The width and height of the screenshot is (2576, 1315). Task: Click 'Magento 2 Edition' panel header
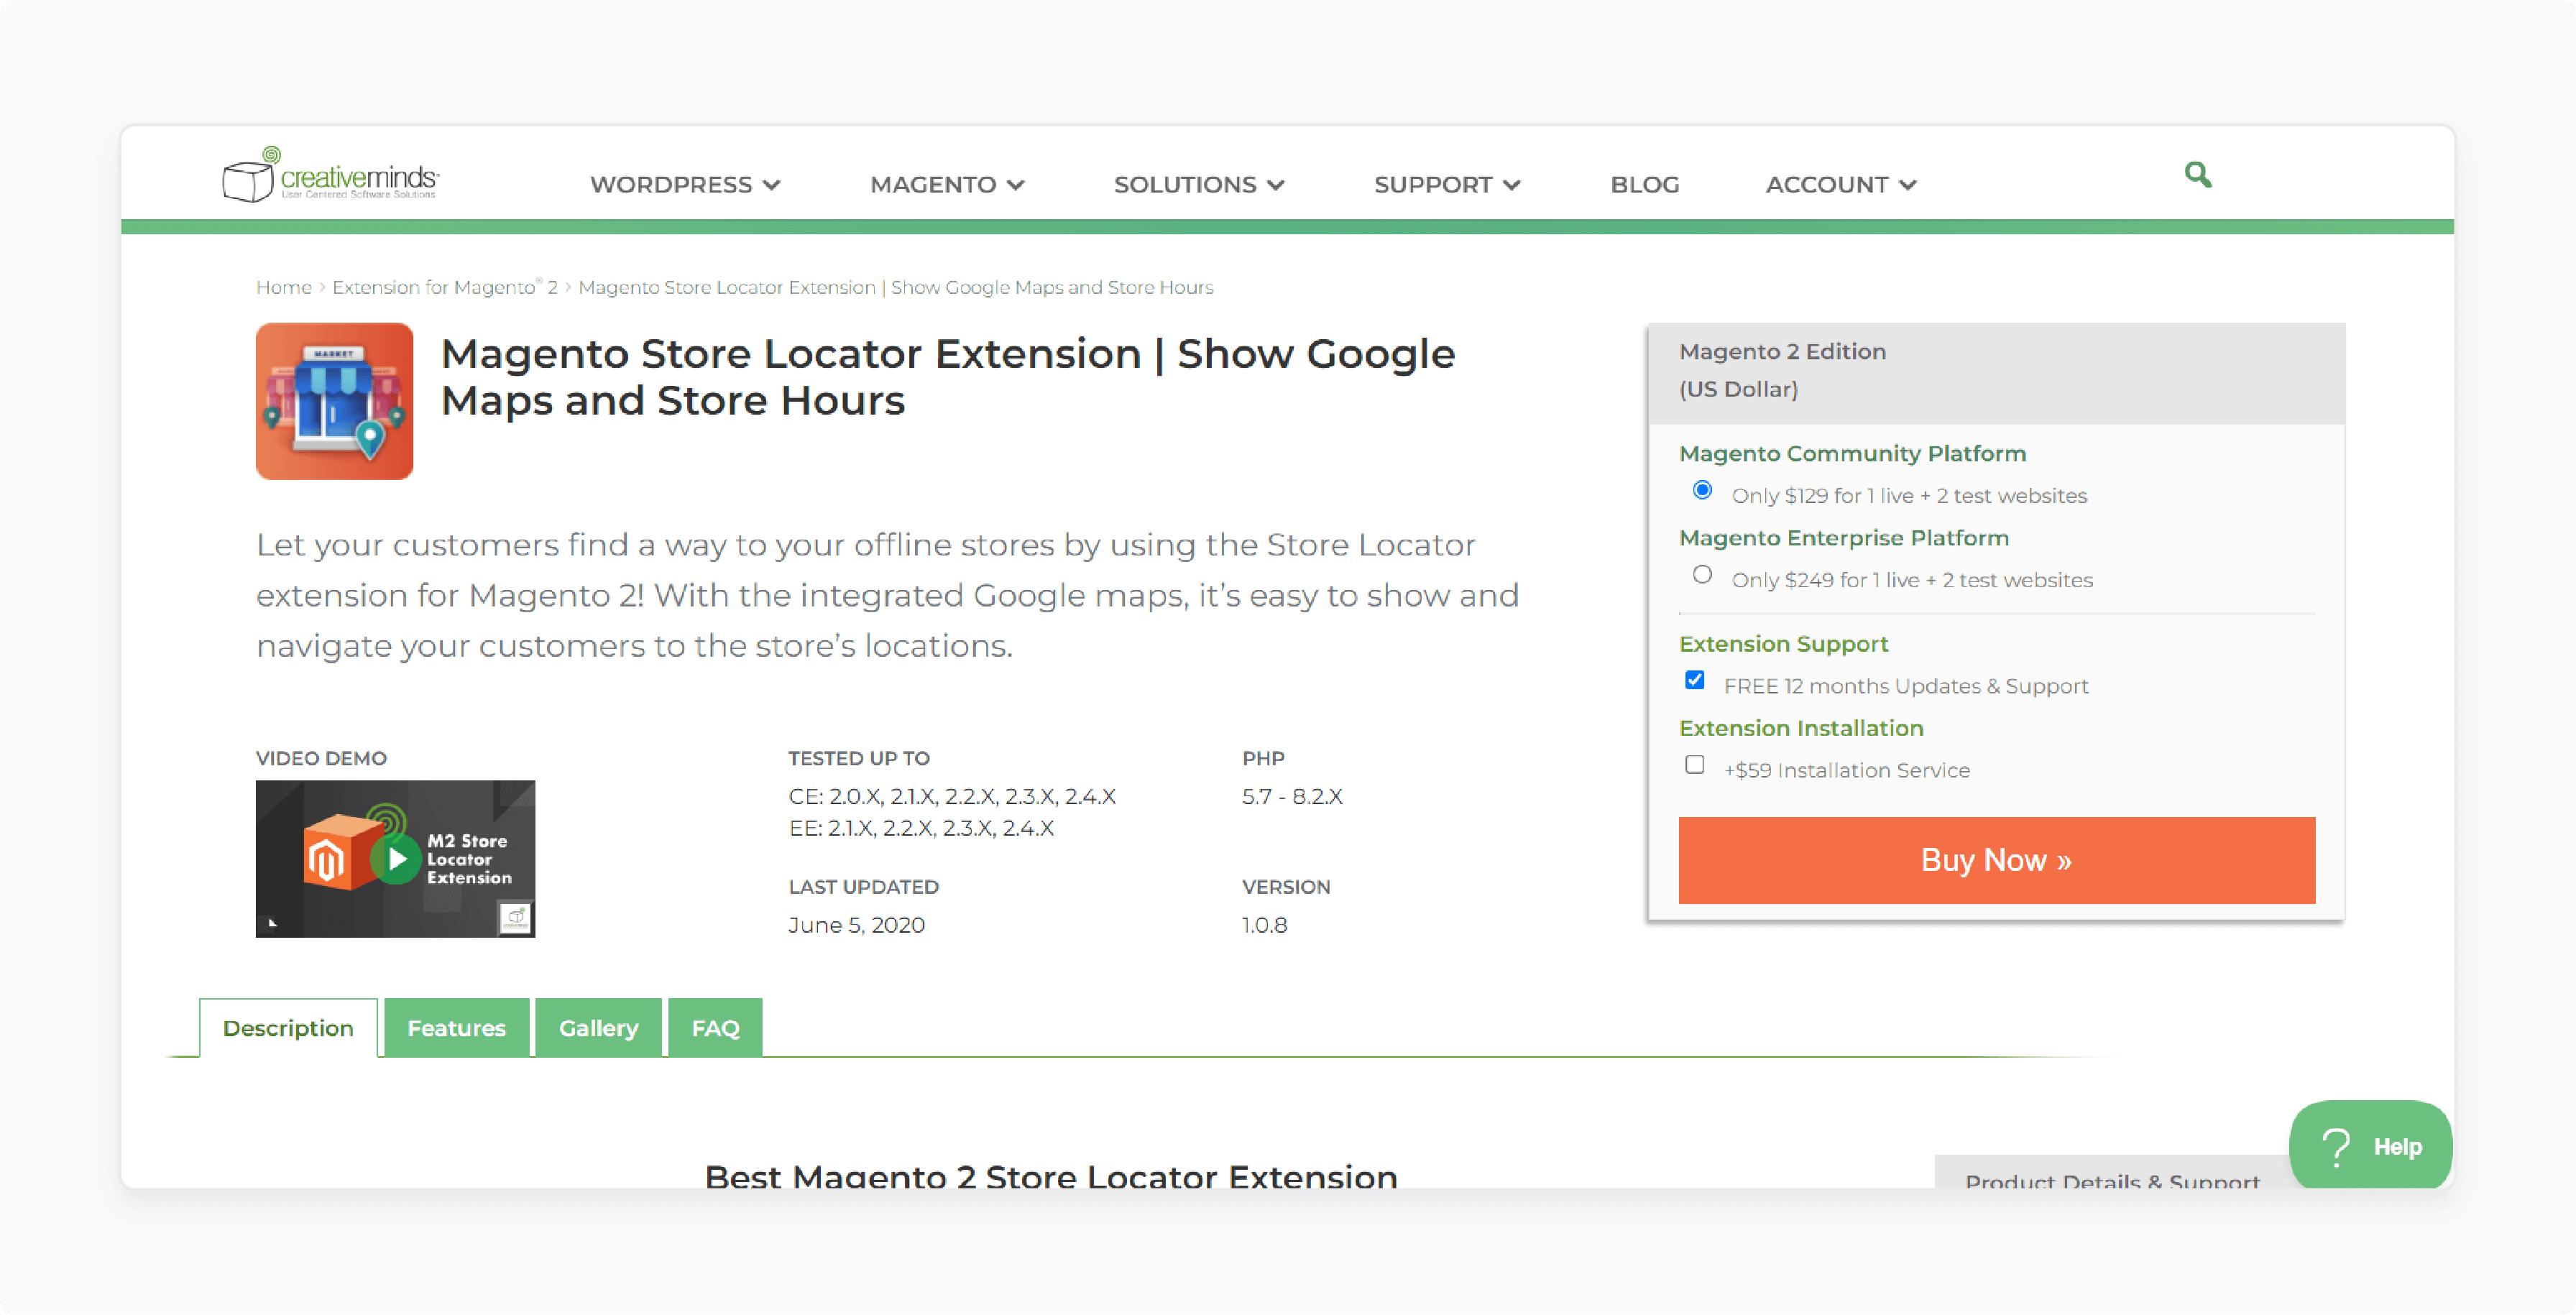click(x=1782, y=352)
